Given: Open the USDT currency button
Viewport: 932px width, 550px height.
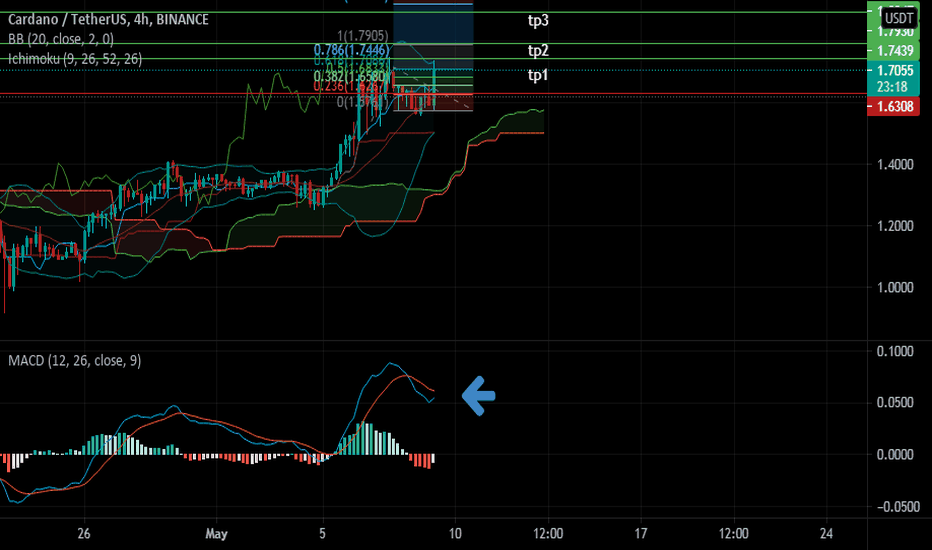Looking at the screenshot, I should click(899, 18).
